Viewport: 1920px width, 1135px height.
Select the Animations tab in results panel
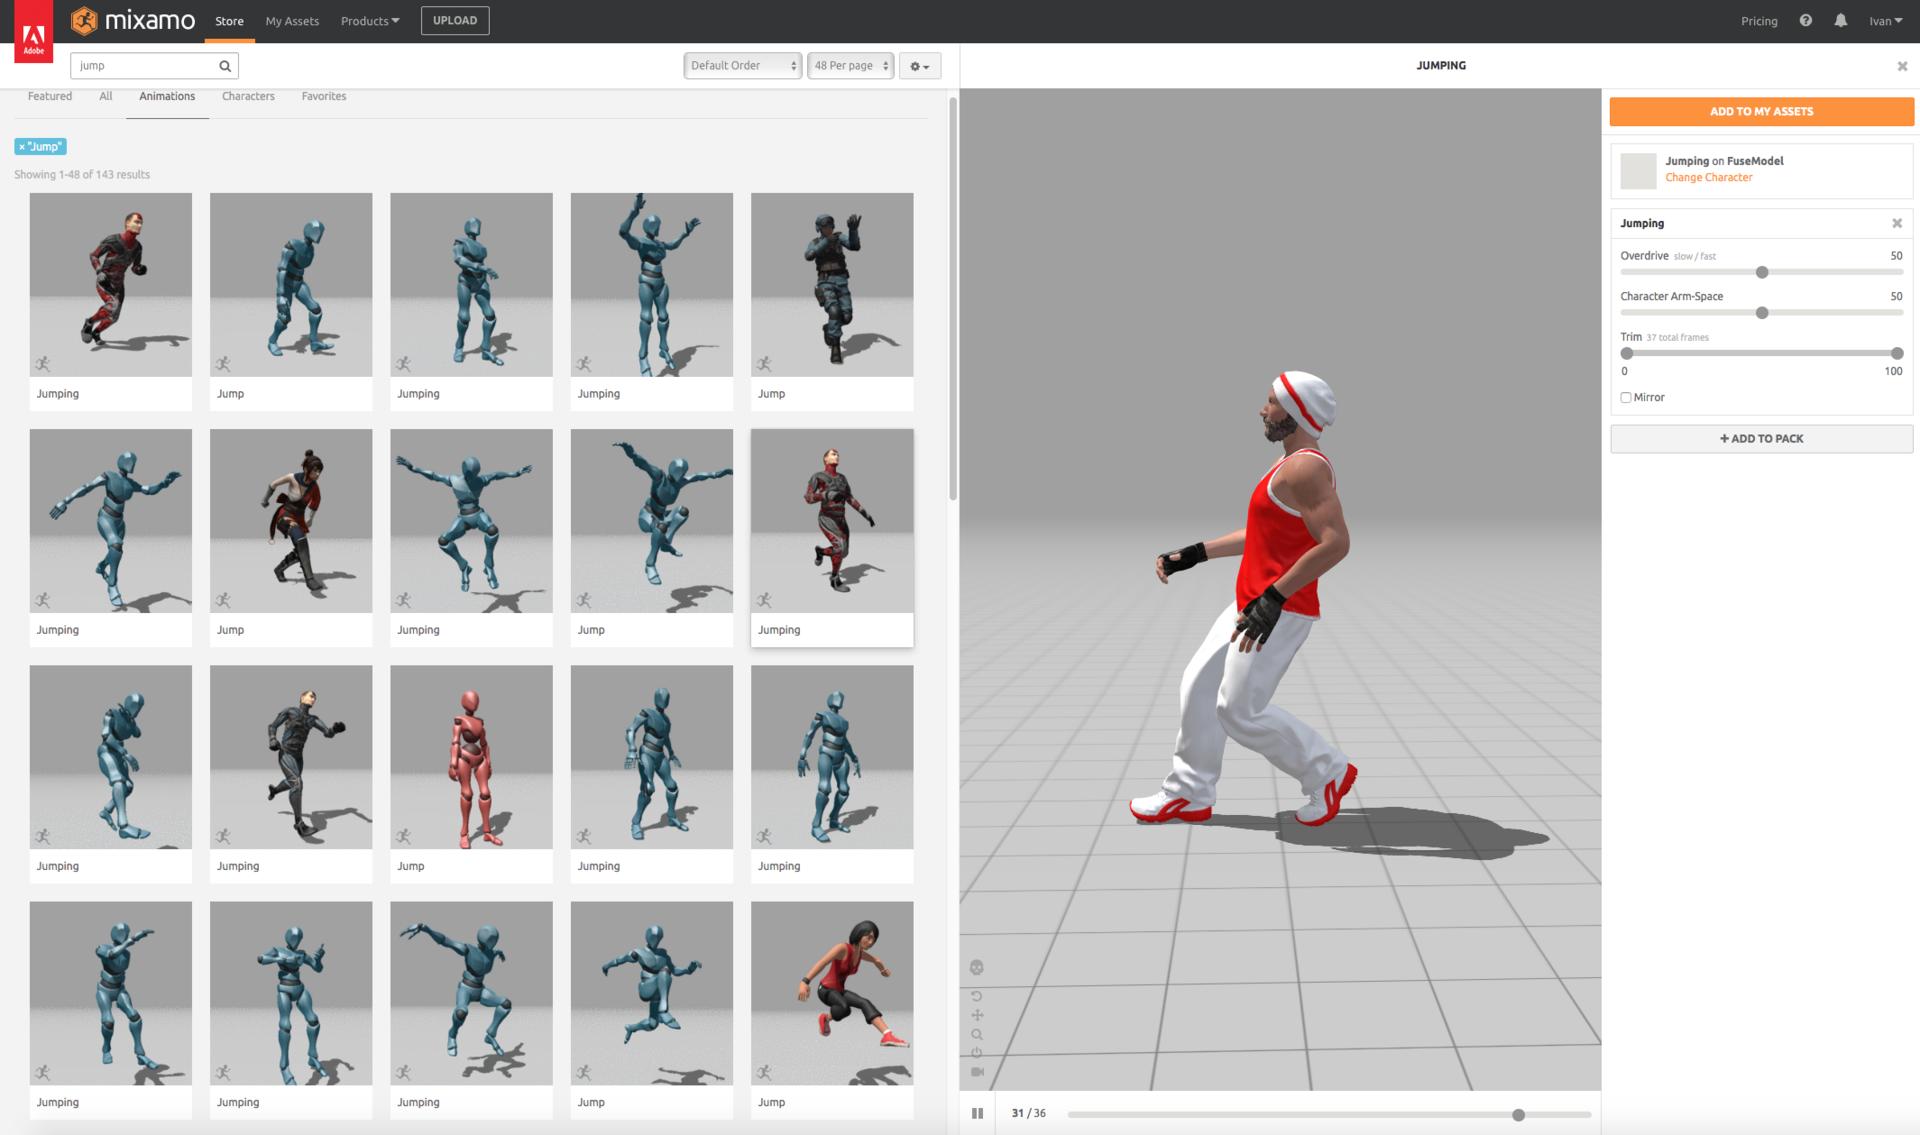click(166, 96)
